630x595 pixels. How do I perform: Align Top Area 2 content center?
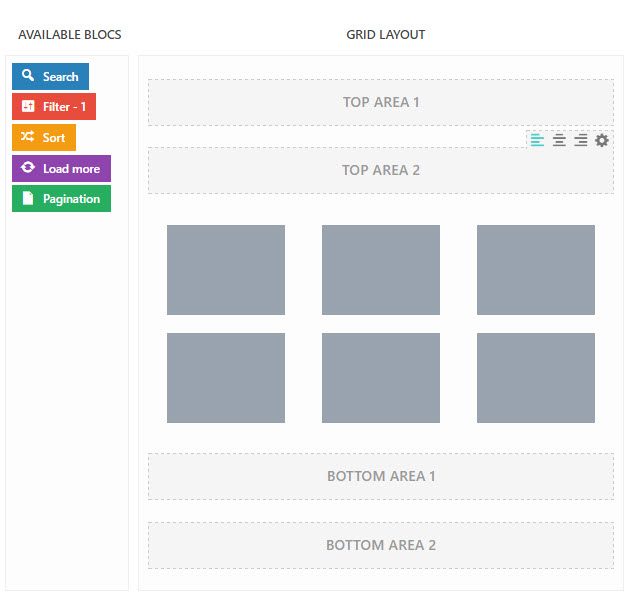point(559,141)
